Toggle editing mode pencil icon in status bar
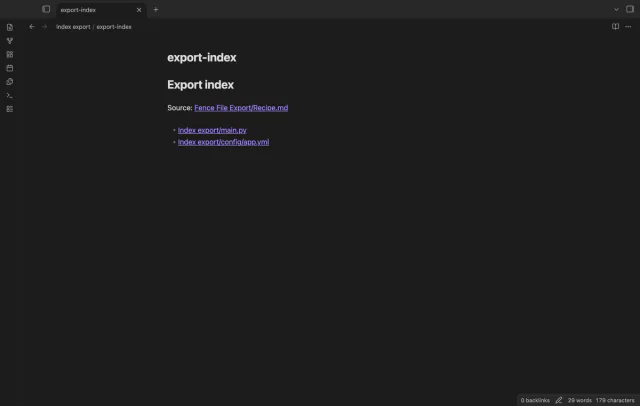 tap(559, 400)
